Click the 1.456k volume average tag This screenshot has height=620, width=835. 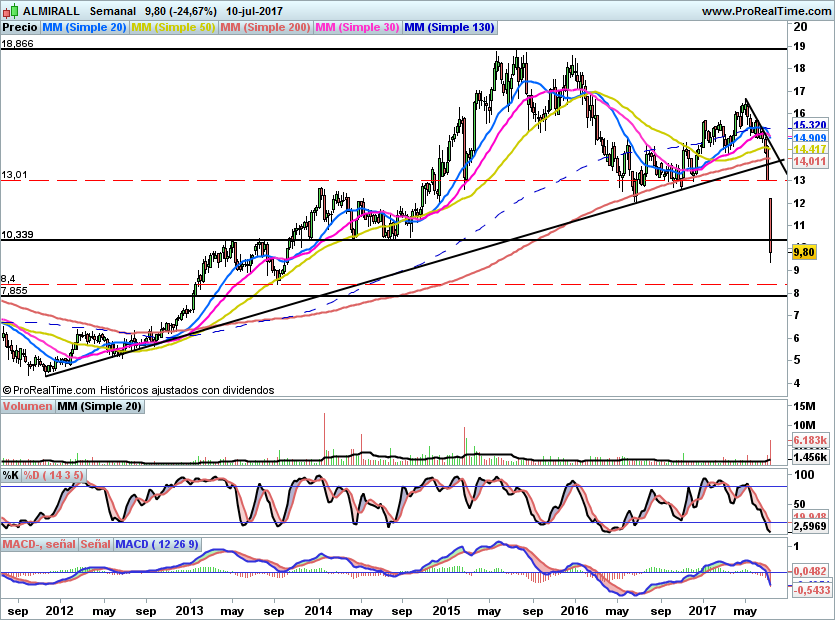tap(810, 457)
